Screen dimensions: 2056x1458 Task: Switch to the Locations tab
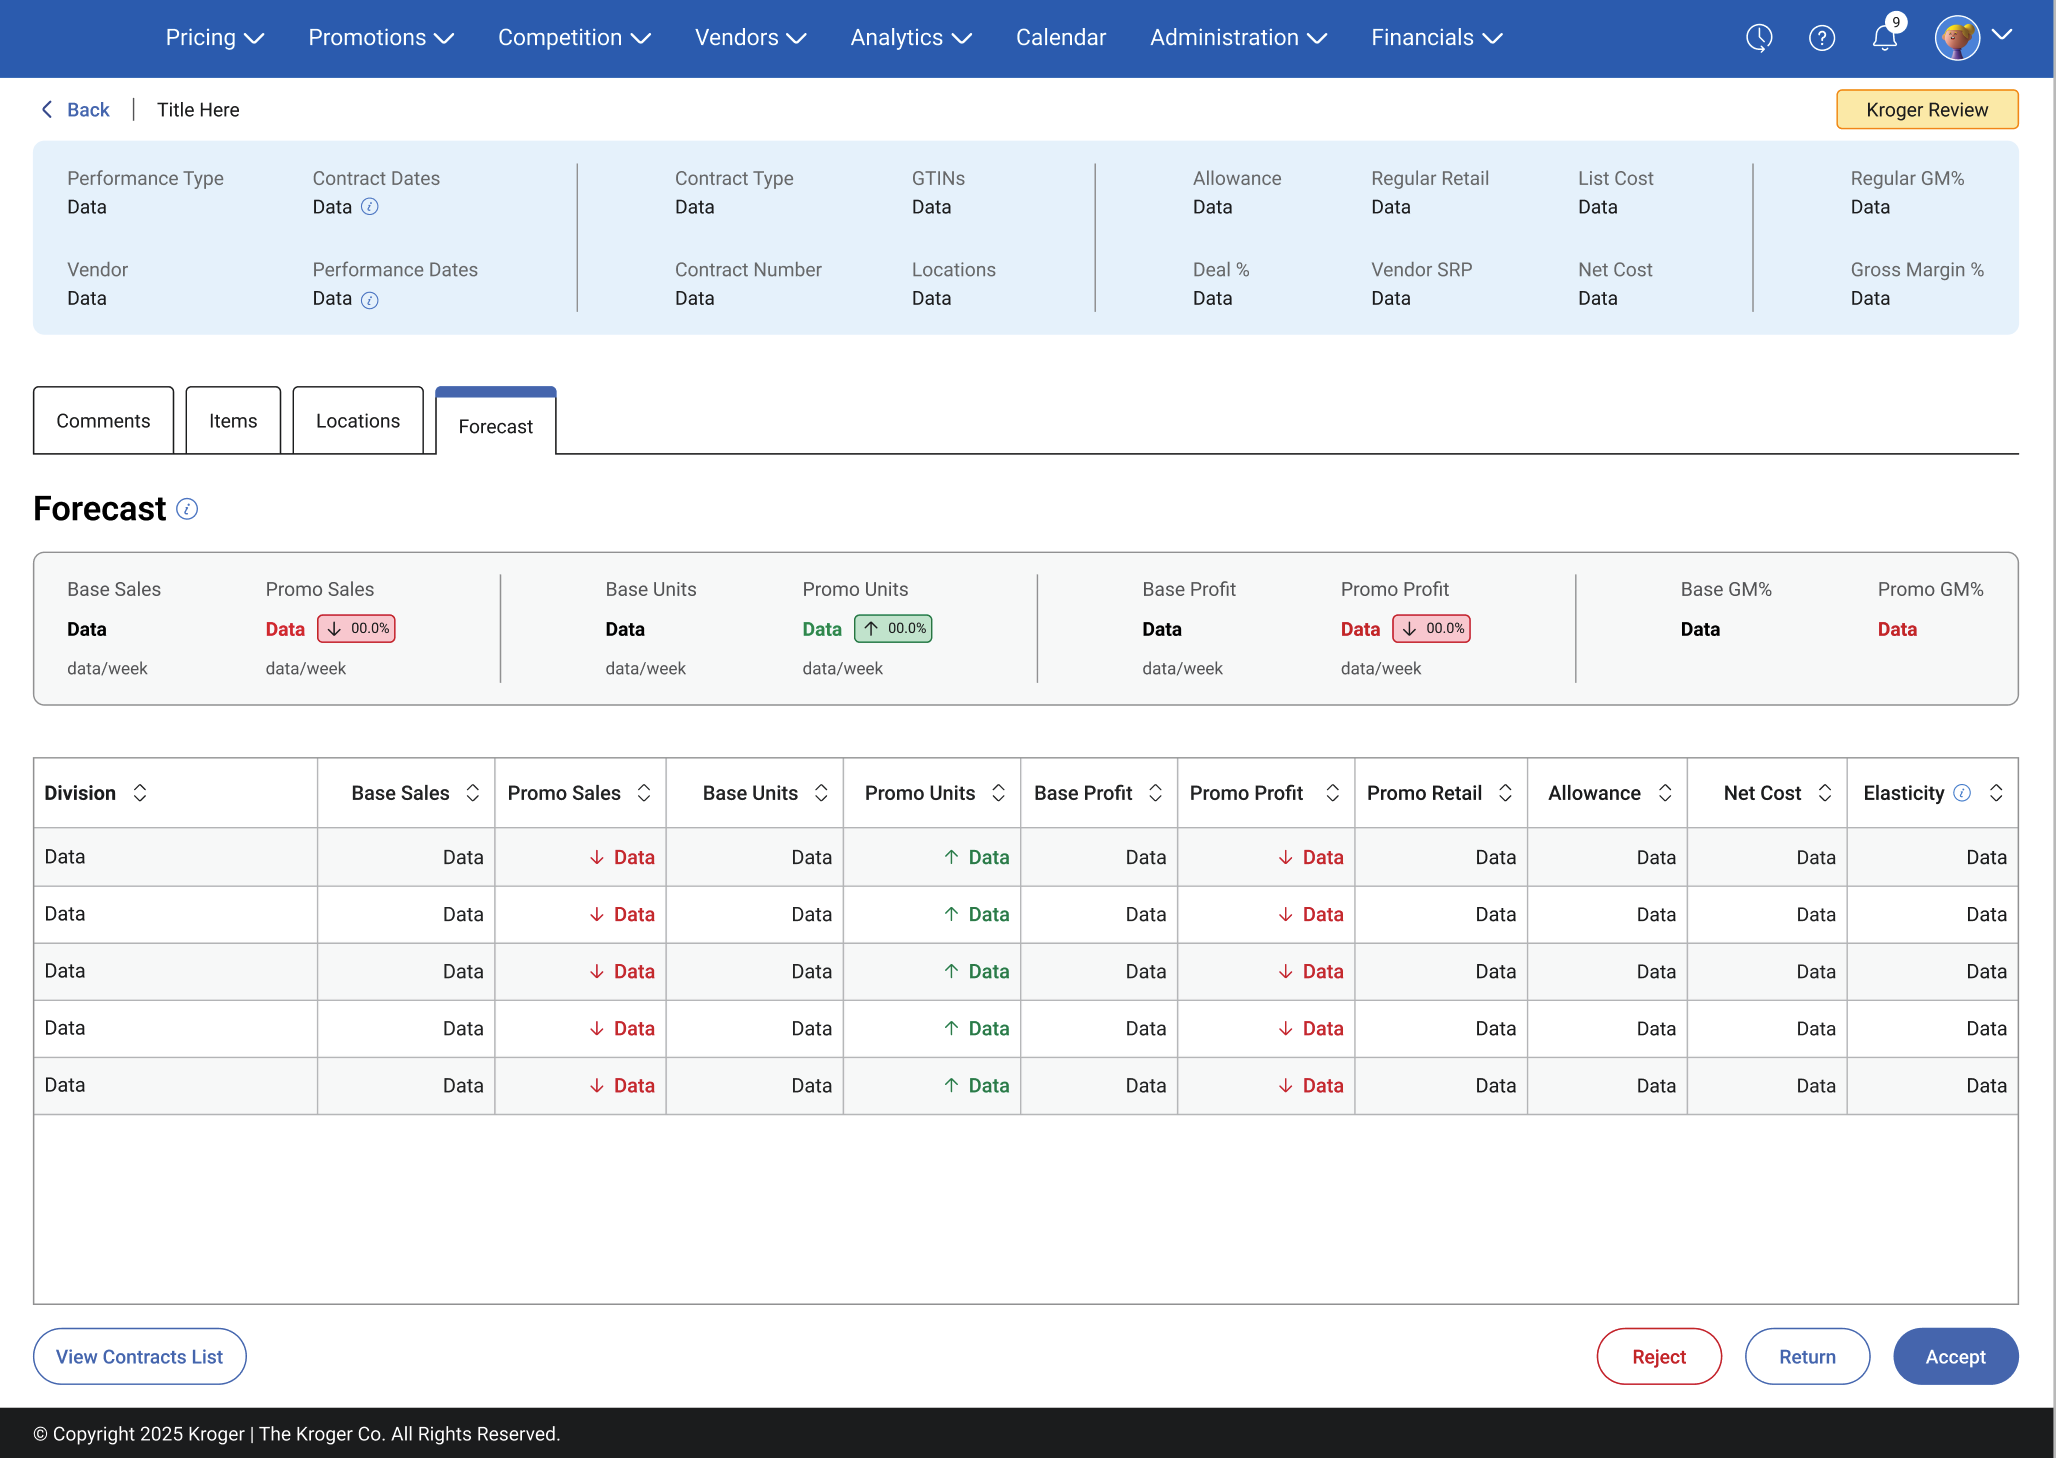(x=358, y=421)
